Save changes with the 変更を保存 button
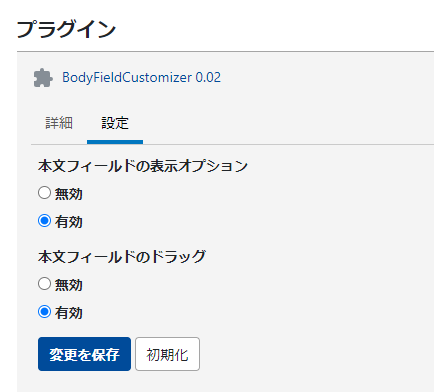434x392 pixels. [84, 354]
